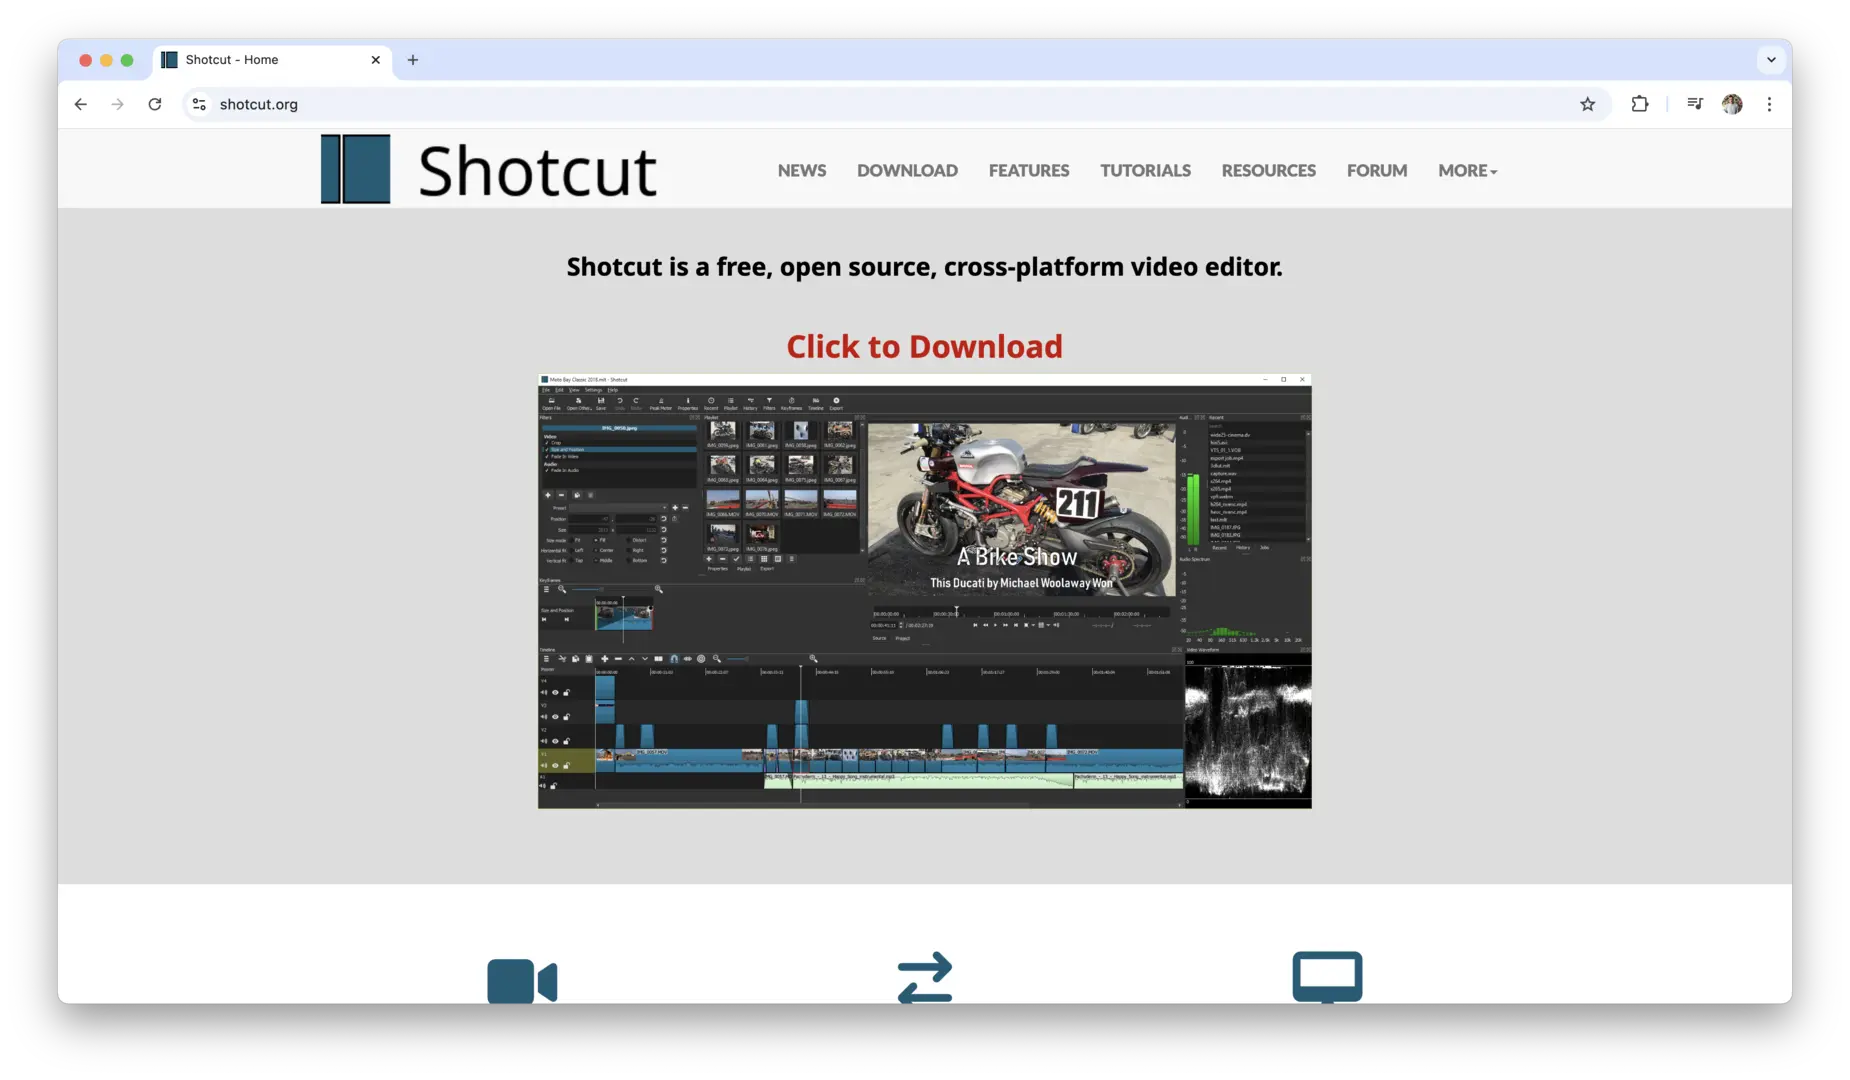This screenshot has width=1850, height=1080.
Task: Open the media control icon in toolbar
Action: click(1694, 104)
